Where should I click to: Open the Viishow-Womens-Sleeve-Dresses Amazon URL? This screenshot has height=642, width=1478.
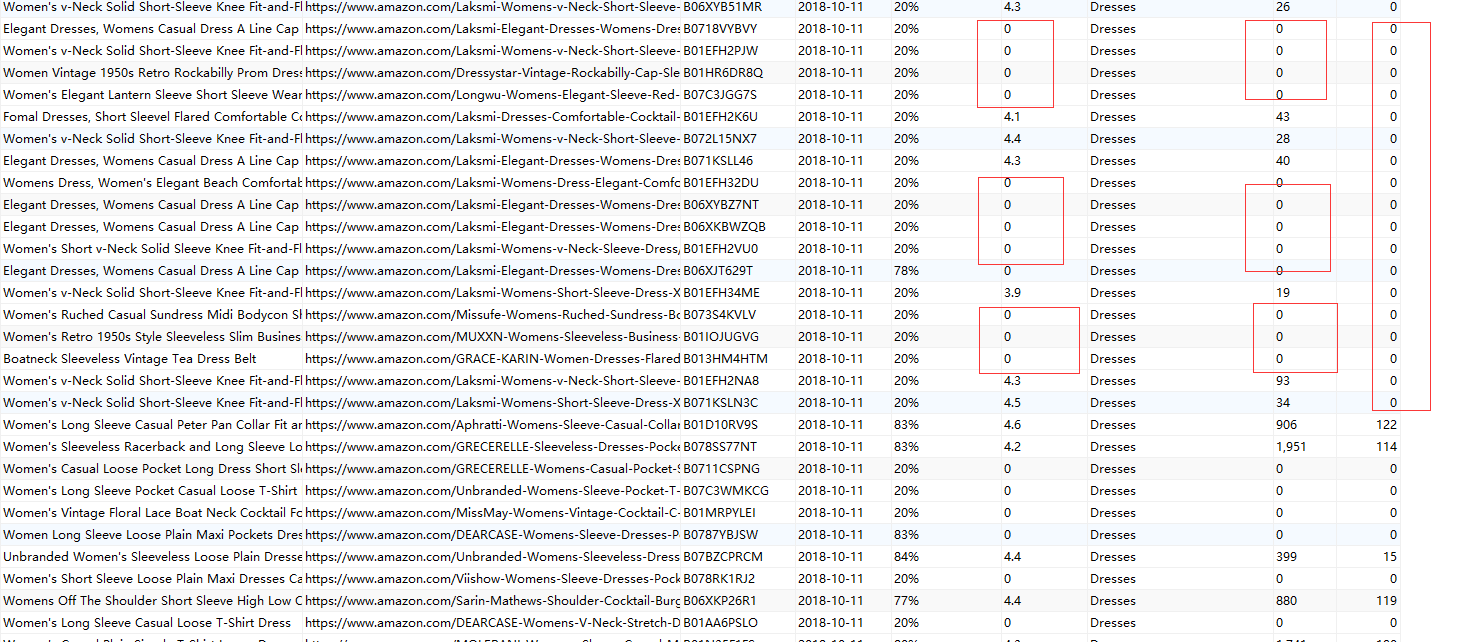(x=492, y=578)
